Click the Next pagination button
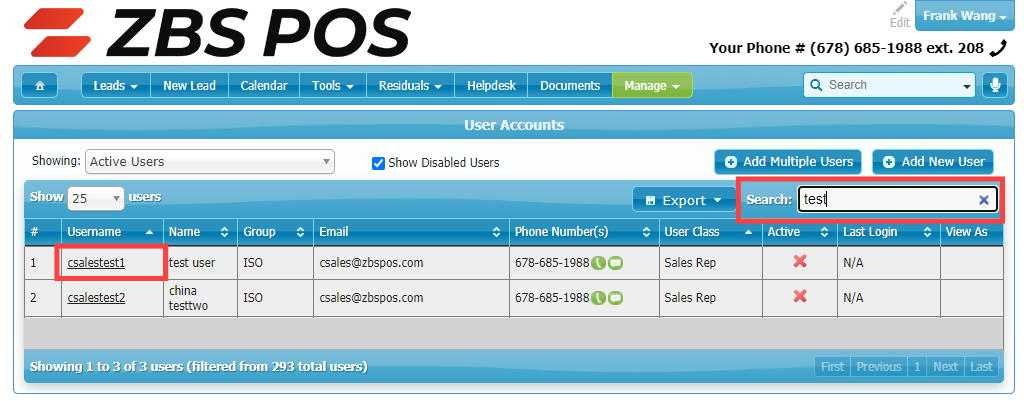Image resolution: width=1024 pixels, height=401 pixels. pos(945,367)
